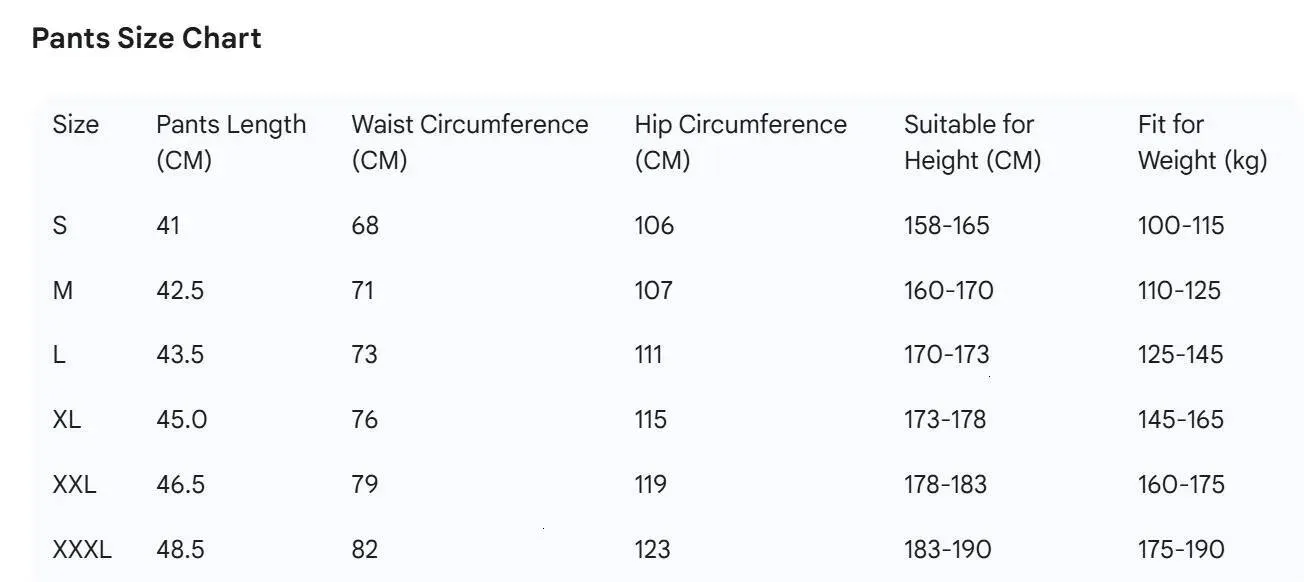
Task: Select the S size row label
Action: click(60, 226)
